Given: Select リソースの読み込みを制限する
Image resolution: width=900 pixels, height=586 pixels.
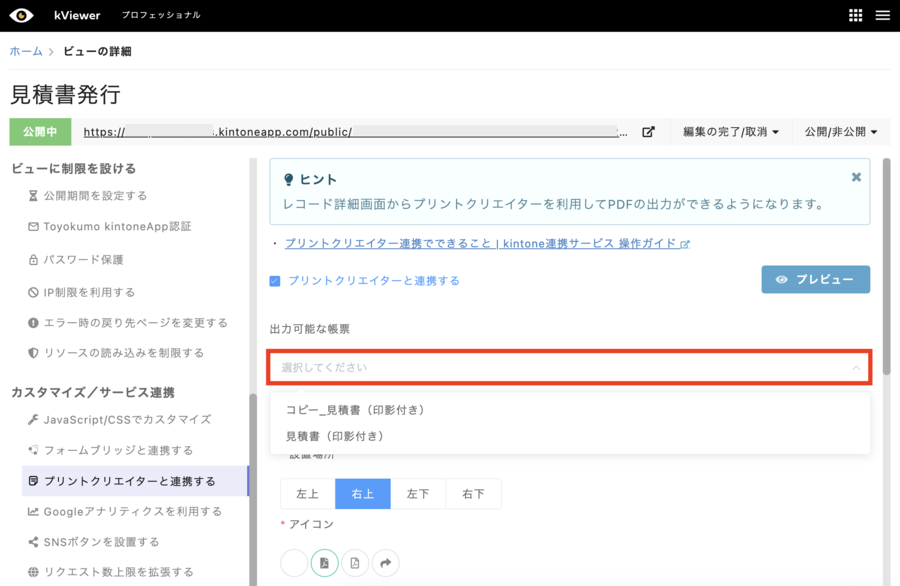Looking at the screenshot, I should coord(116,352).
